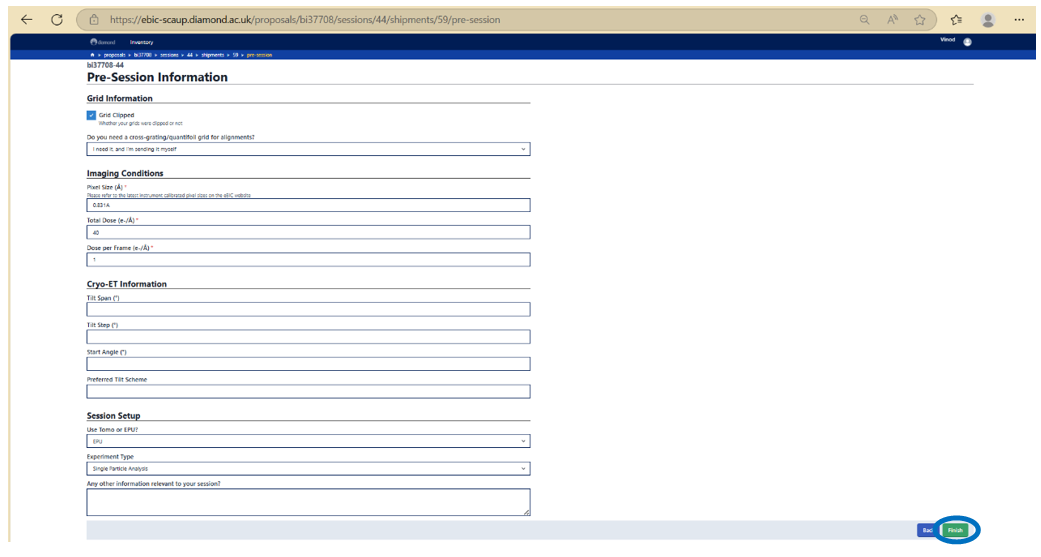Open the browser profile avatar

pyautogui.click(x=988, y=20)
